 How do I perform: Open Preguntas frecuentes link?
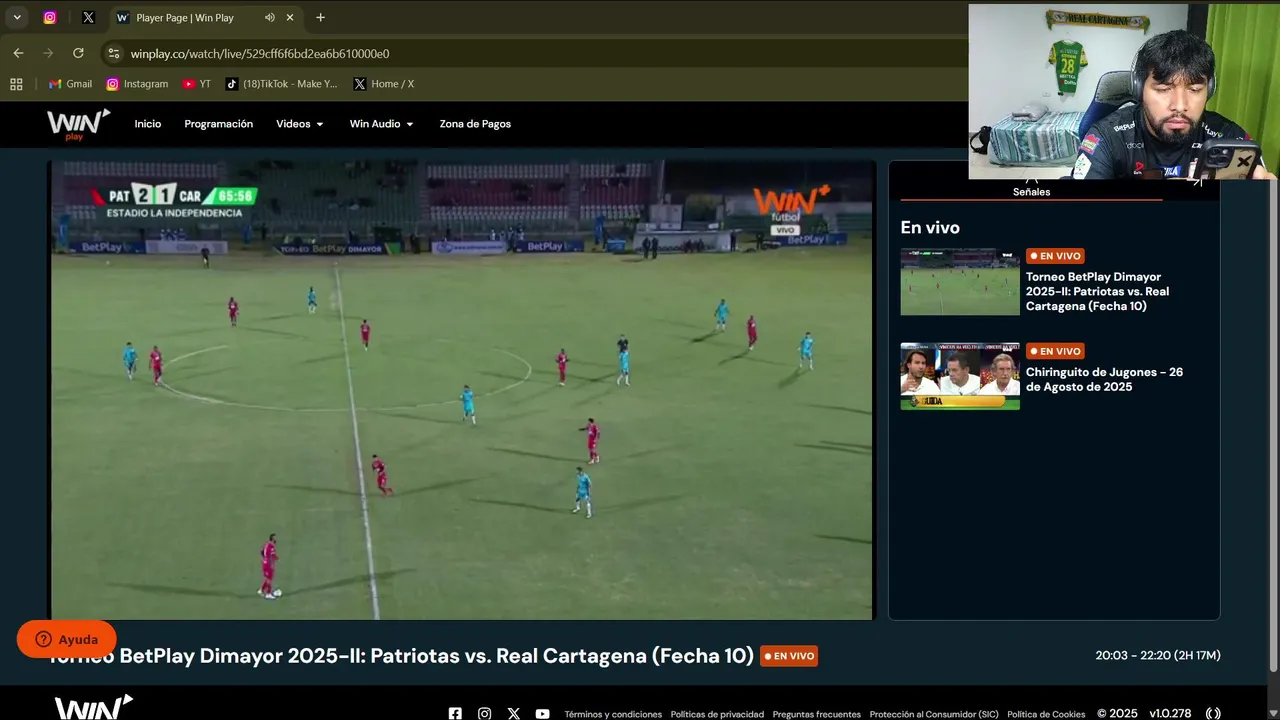816,714
